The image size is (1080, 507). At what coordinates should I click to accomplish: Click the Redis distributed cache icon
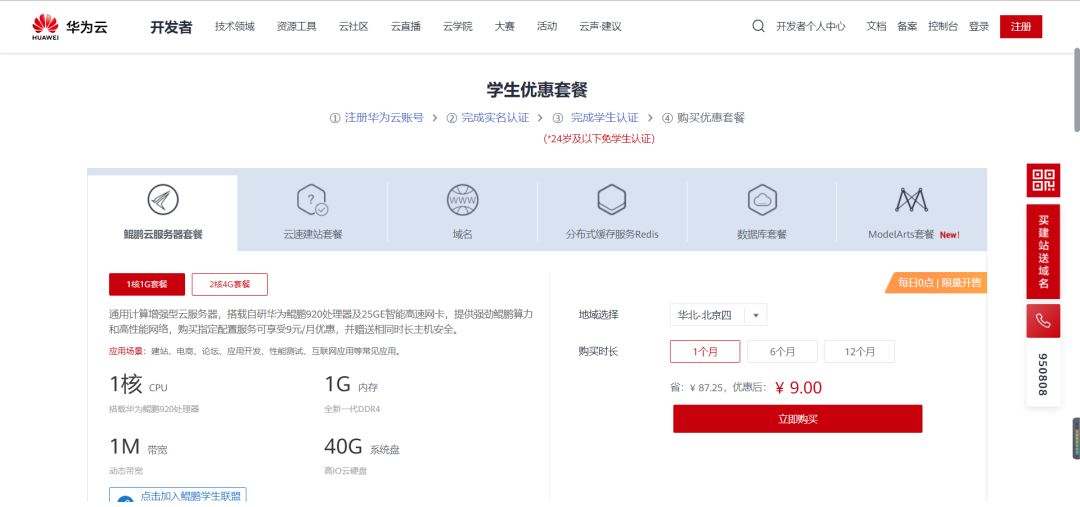click(612, 200)
